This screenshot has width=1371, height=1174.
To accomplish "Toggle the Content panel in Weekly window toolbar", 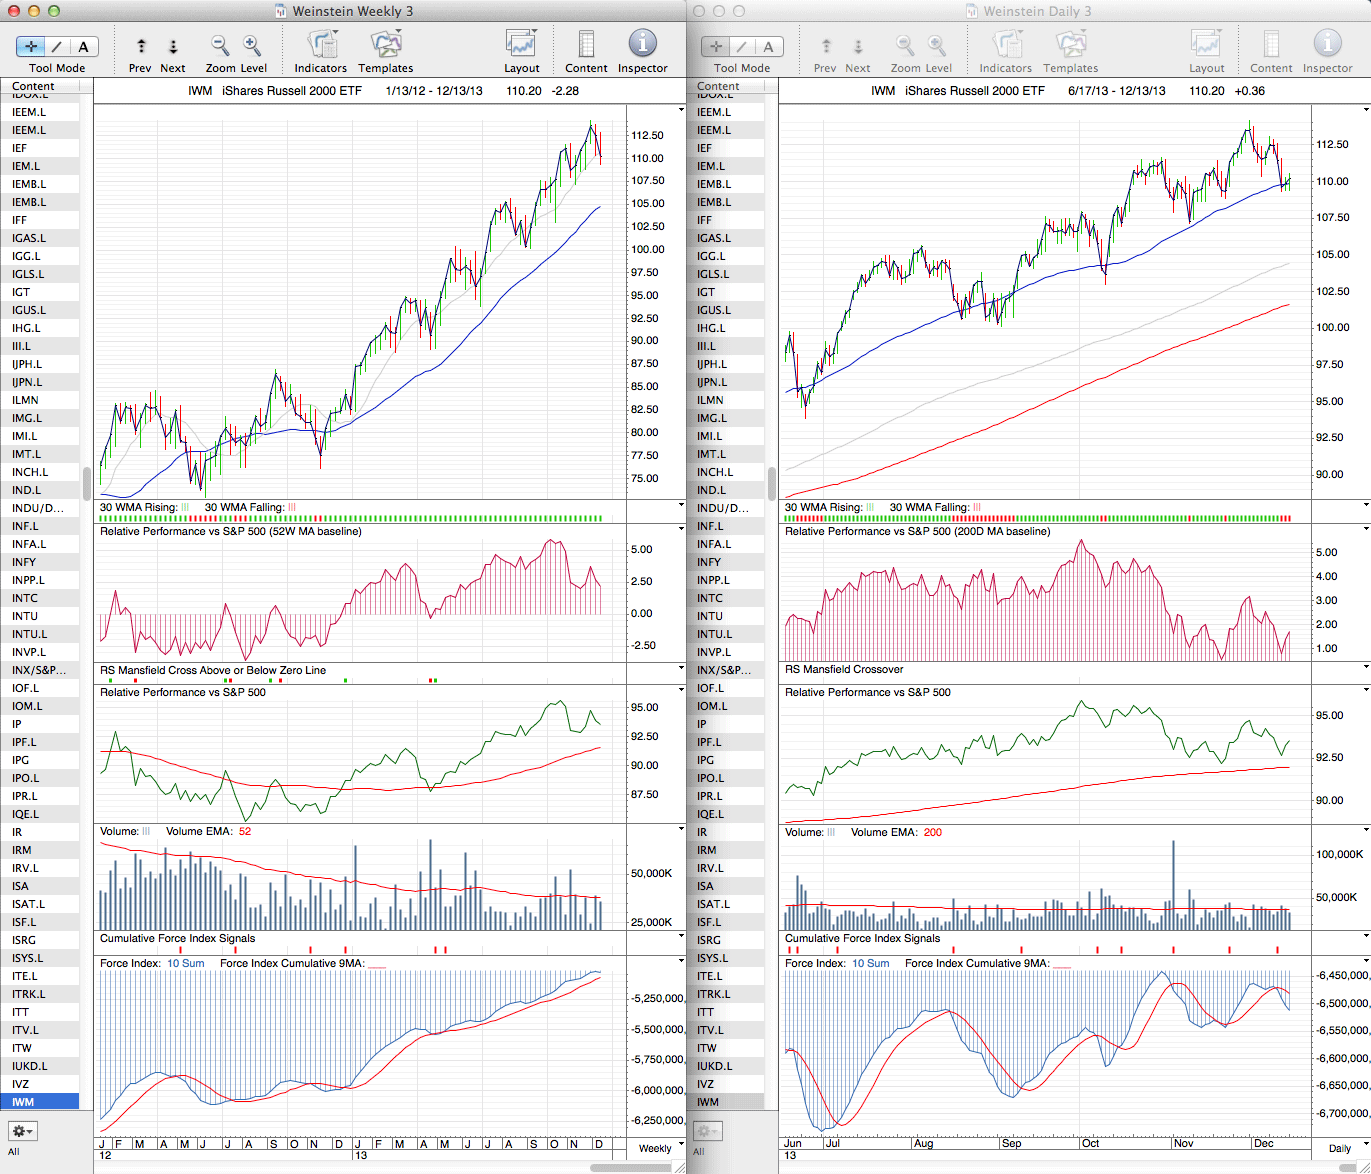I will [586, 45].
